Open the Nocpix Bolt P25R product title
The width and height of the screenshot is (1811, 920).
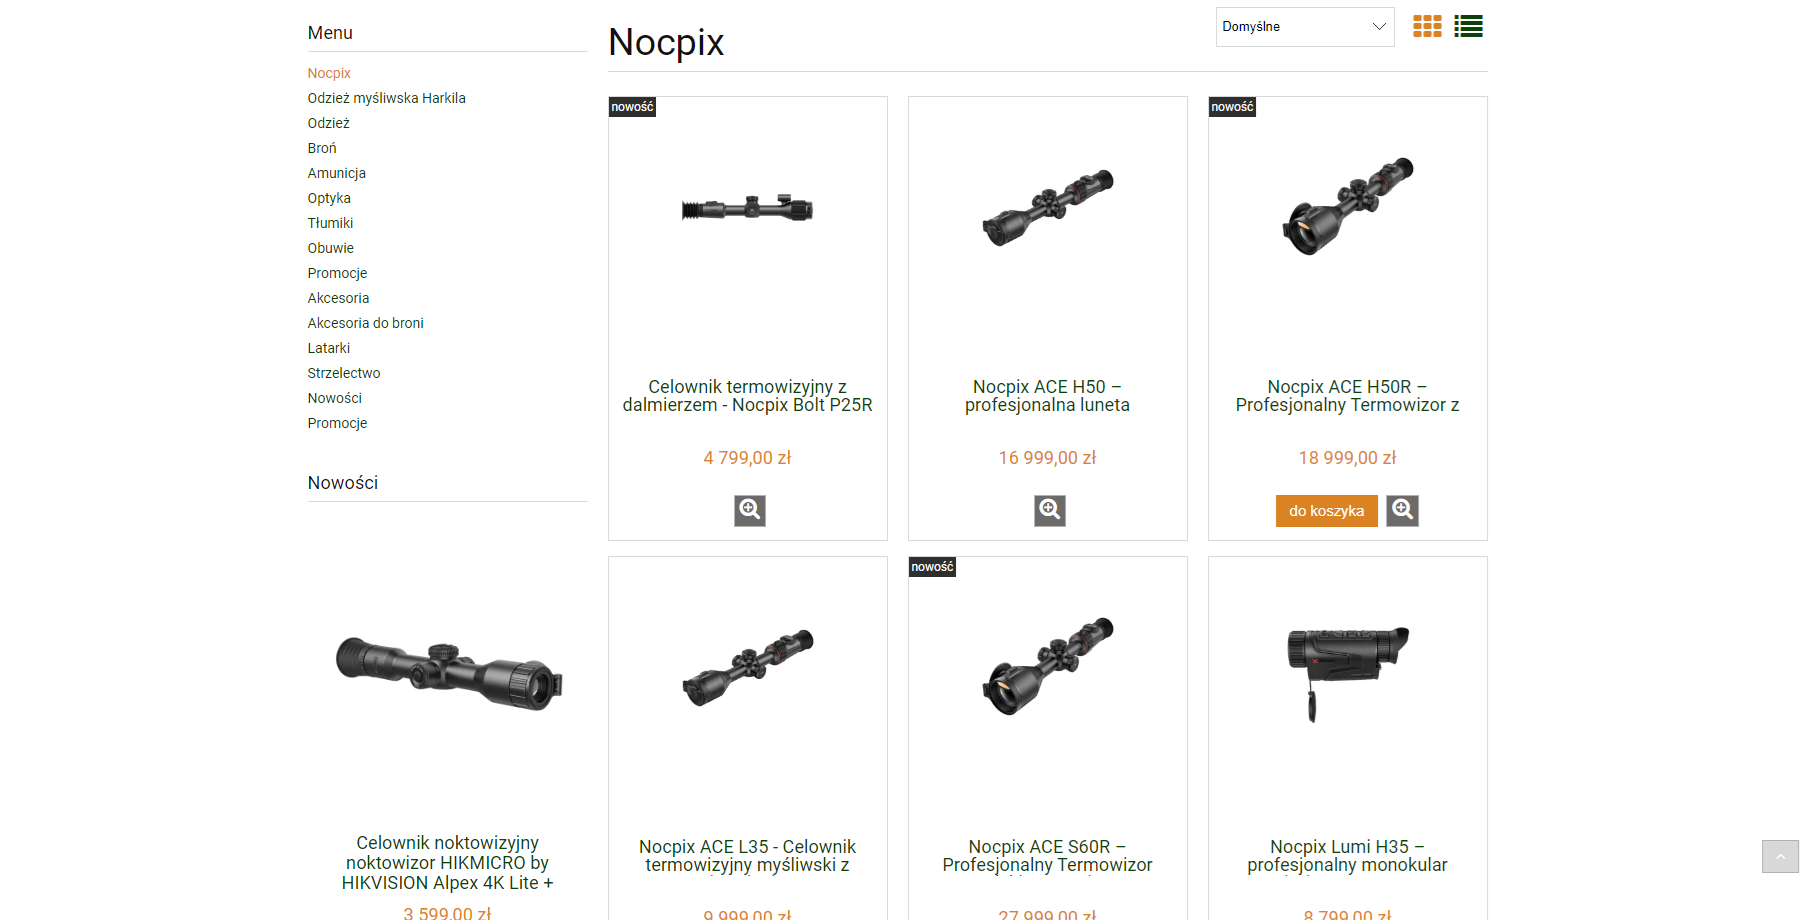point(748,396)
